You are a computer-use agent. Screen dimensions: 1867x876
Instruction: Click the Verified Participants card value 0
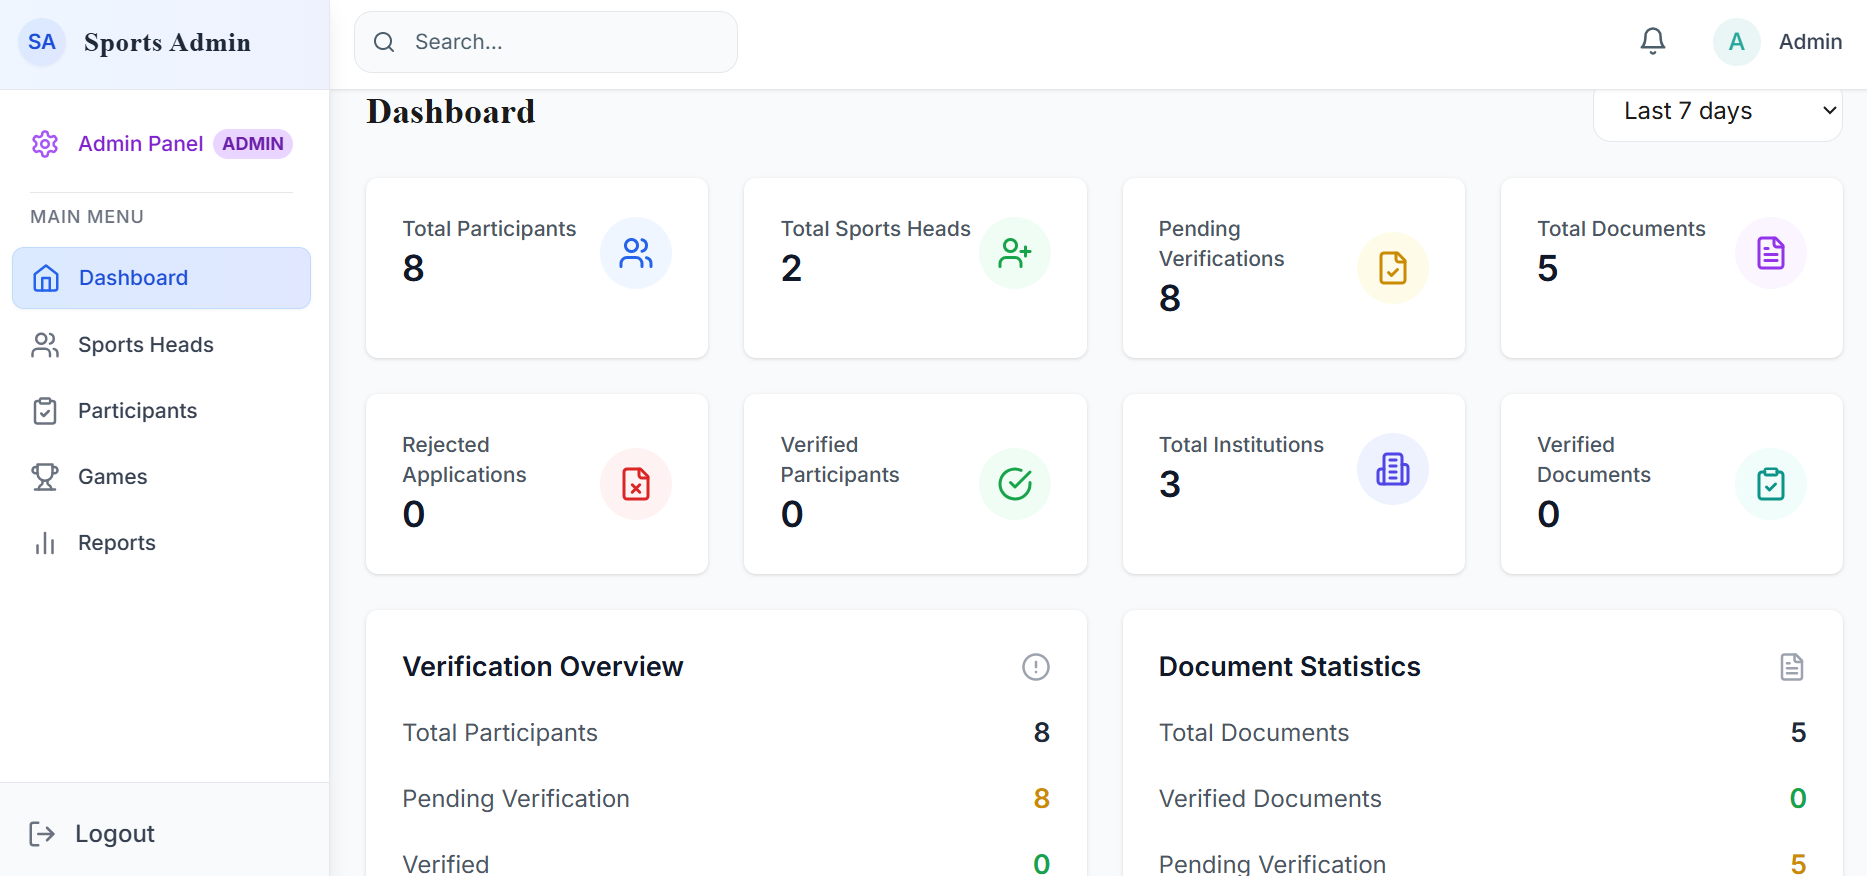[x=792, y=514]
